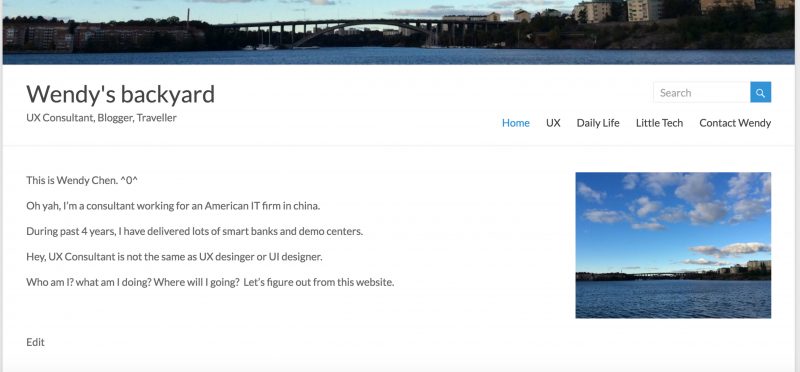The width and height of the screenshot is (800, 372).
Task: Click the bridge header banner image
Action: (x=398, y=32)
